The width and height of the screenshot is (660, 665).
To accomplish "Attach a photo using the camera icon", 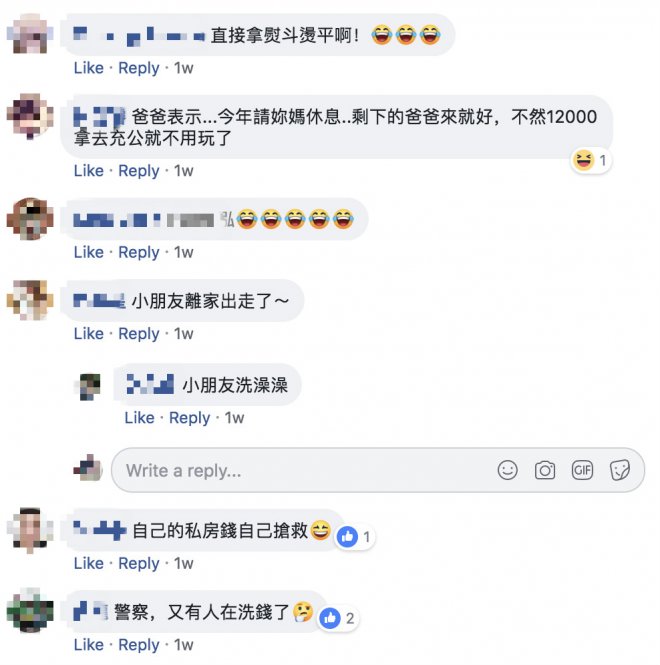I will coord(545,470).
